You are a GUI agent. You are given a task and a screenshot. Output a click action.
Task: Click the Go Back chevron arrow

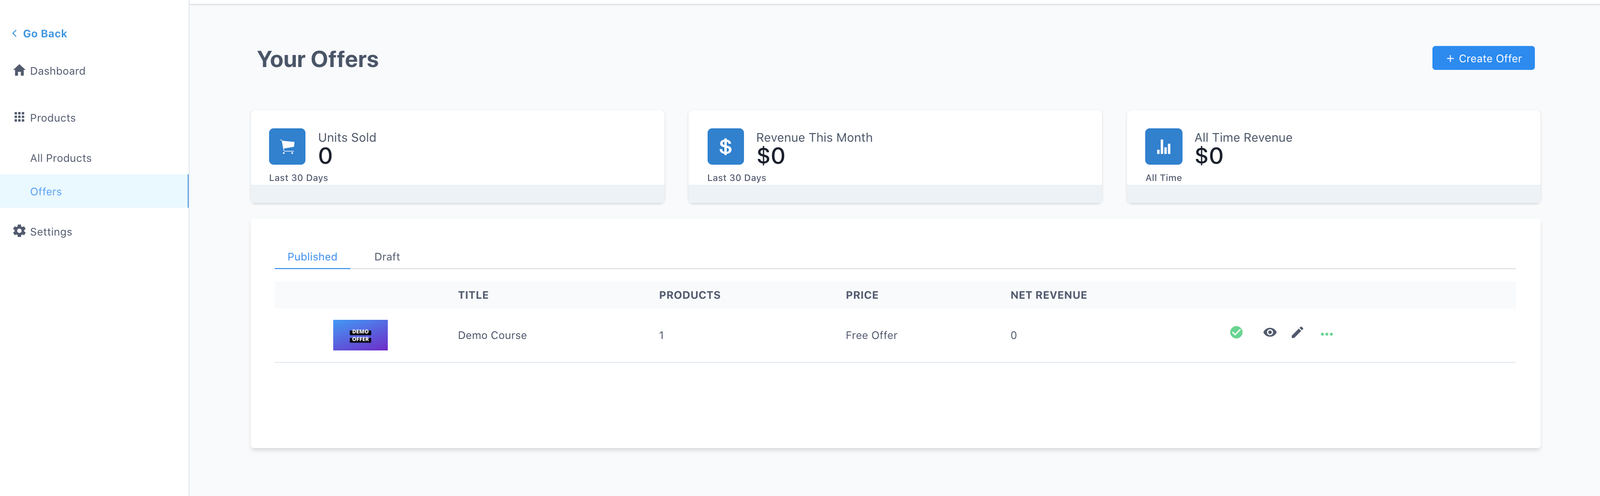[x=14, y=34]
